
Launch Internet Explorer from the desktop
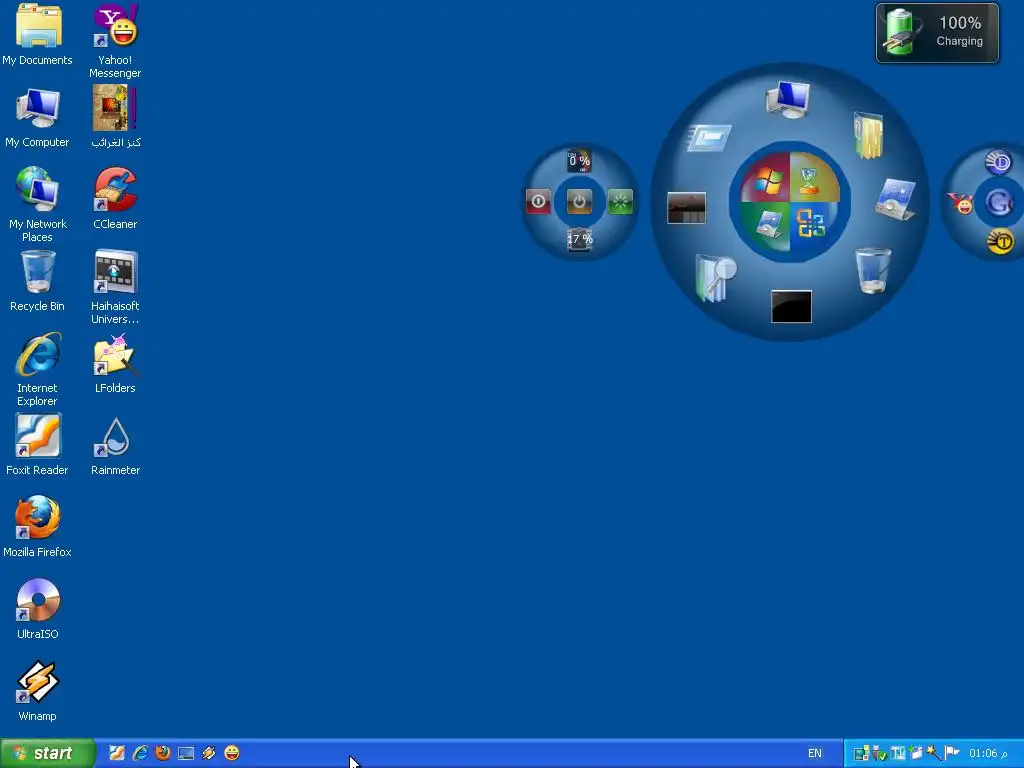[37, 369]
